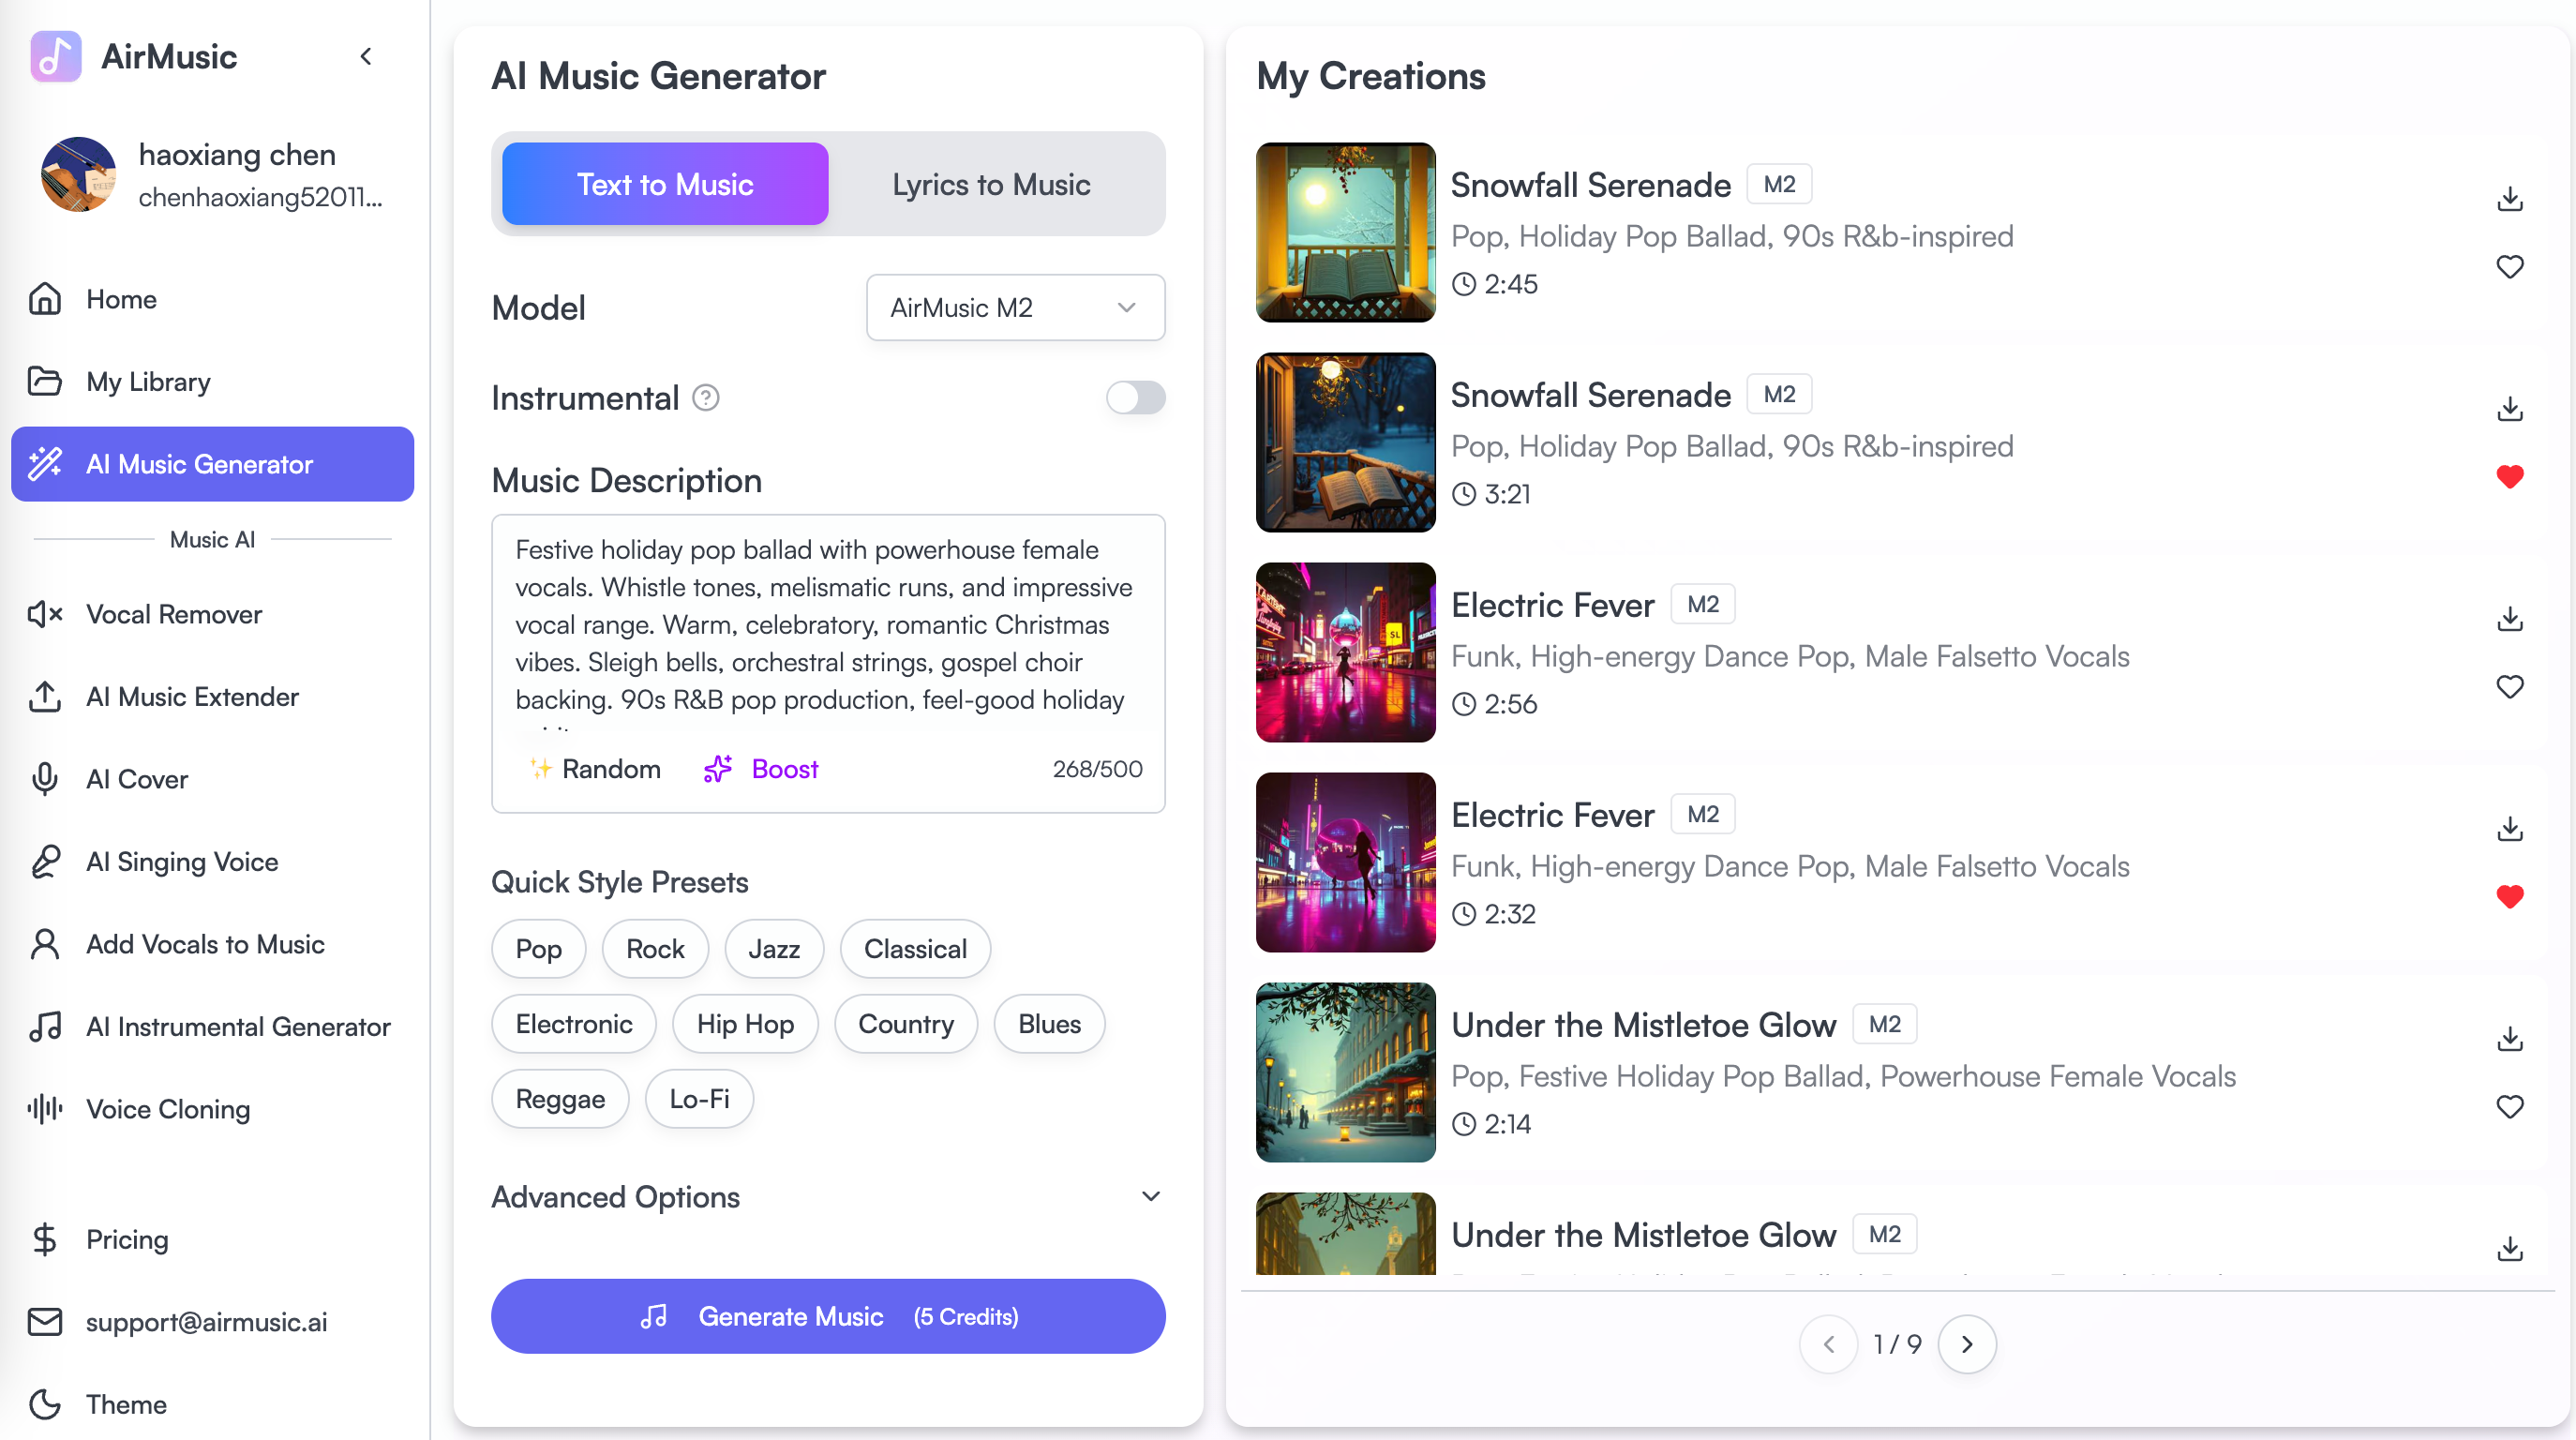2576x1440 pixels.
Task: Open the Model dropdown showing AirMusic M2
Action: (1014, 307)
